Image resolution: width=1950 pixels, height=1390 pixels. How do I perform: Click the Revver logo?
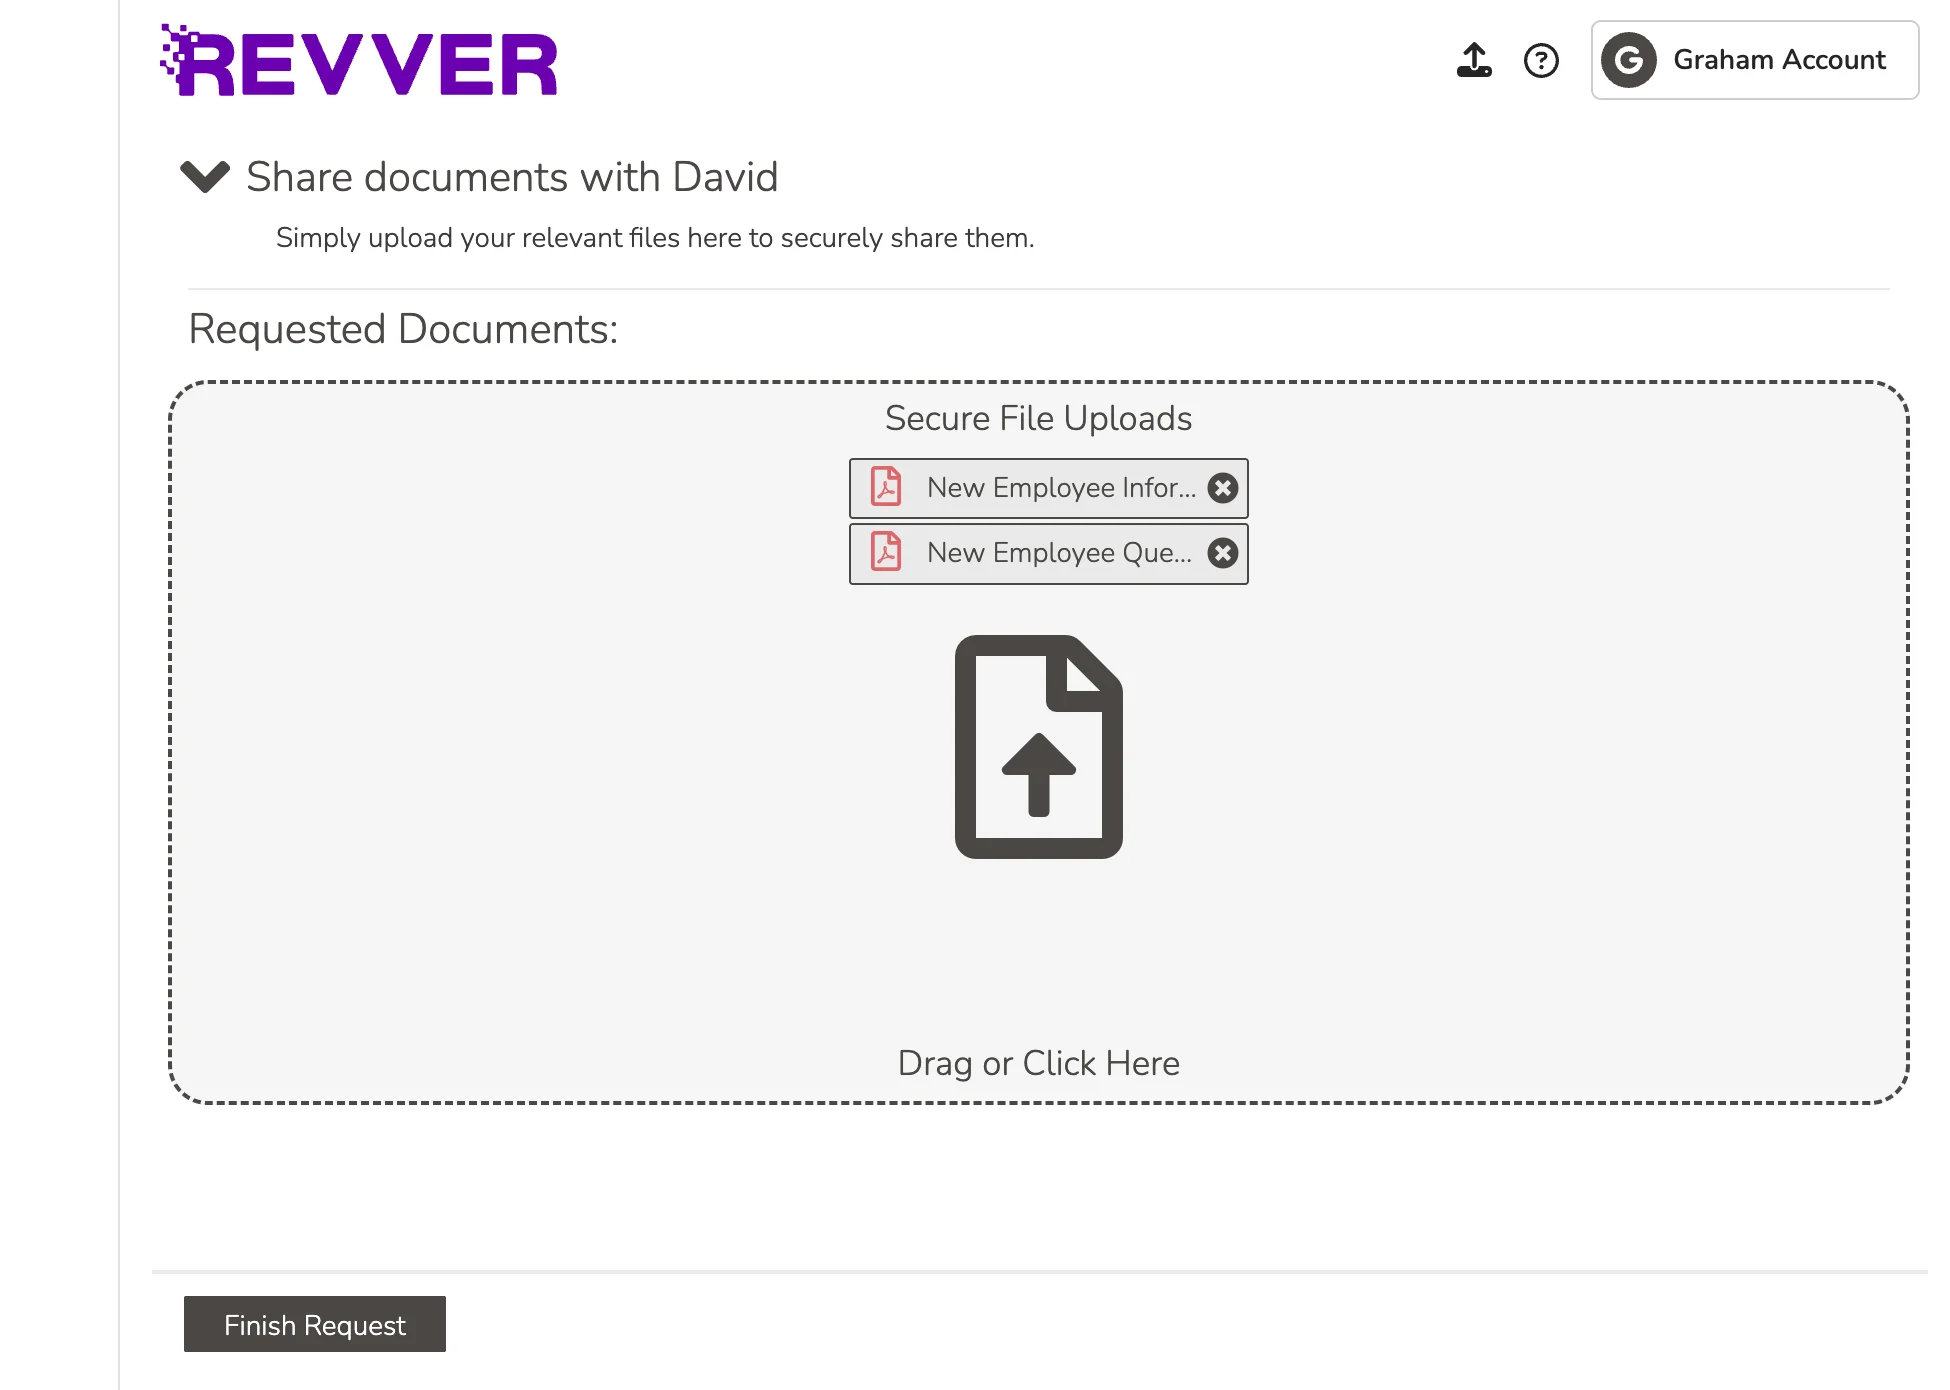point(360,62)
